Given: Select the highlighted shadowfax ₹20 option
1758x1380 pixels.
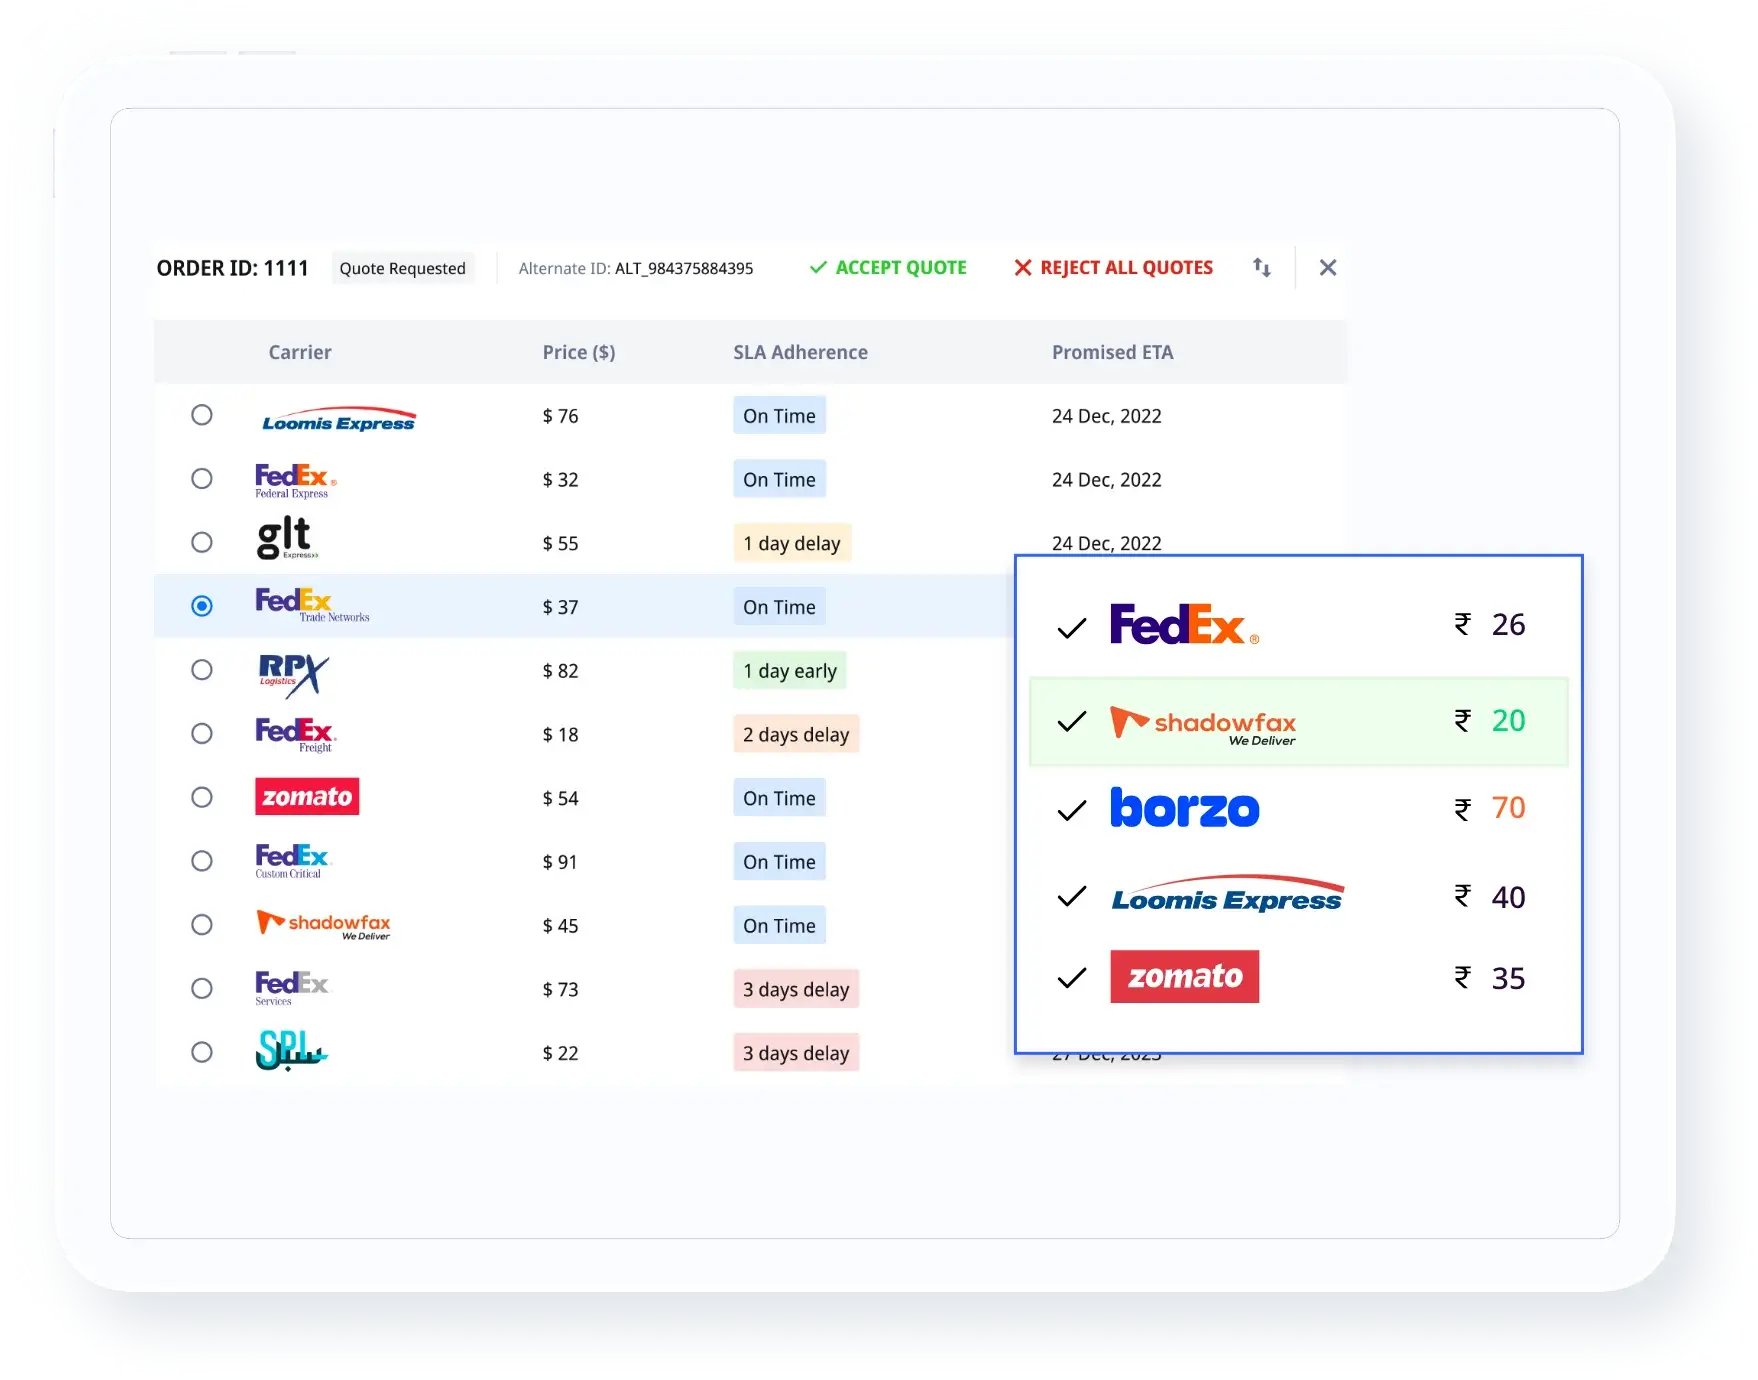Looking at the screenshot, I should [x=1298, y=722].
